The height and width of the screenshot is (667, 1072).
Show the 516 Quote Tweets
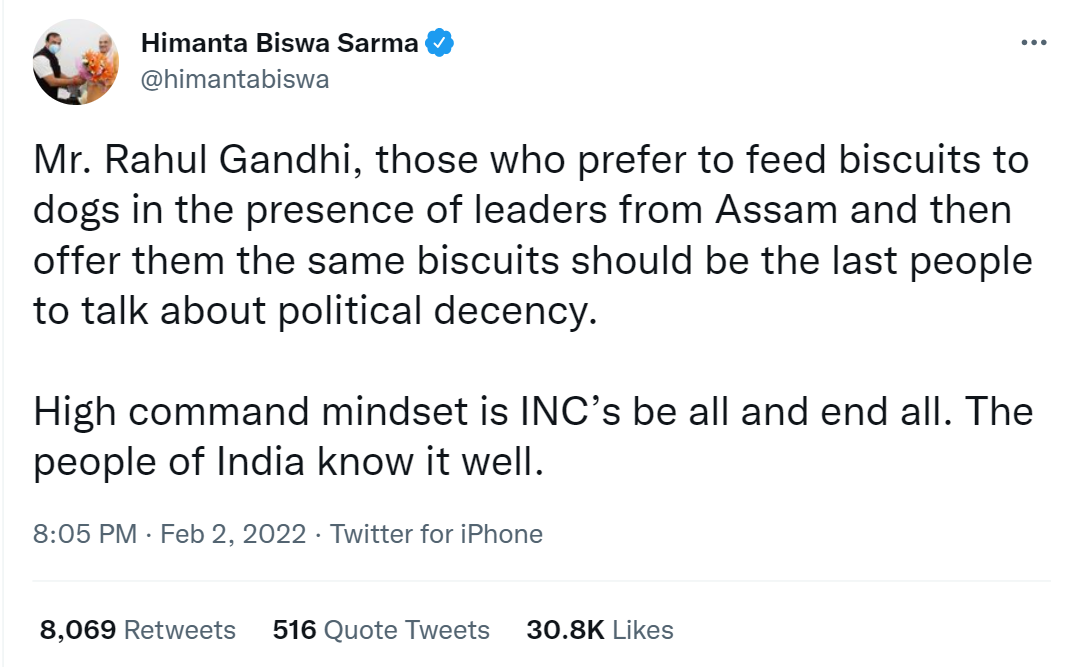(x=381, y=630)
